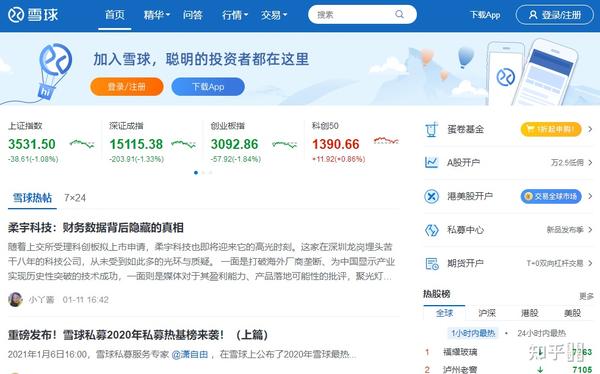
Task: Click 下载App in top bar
Action: coord(485,15)
